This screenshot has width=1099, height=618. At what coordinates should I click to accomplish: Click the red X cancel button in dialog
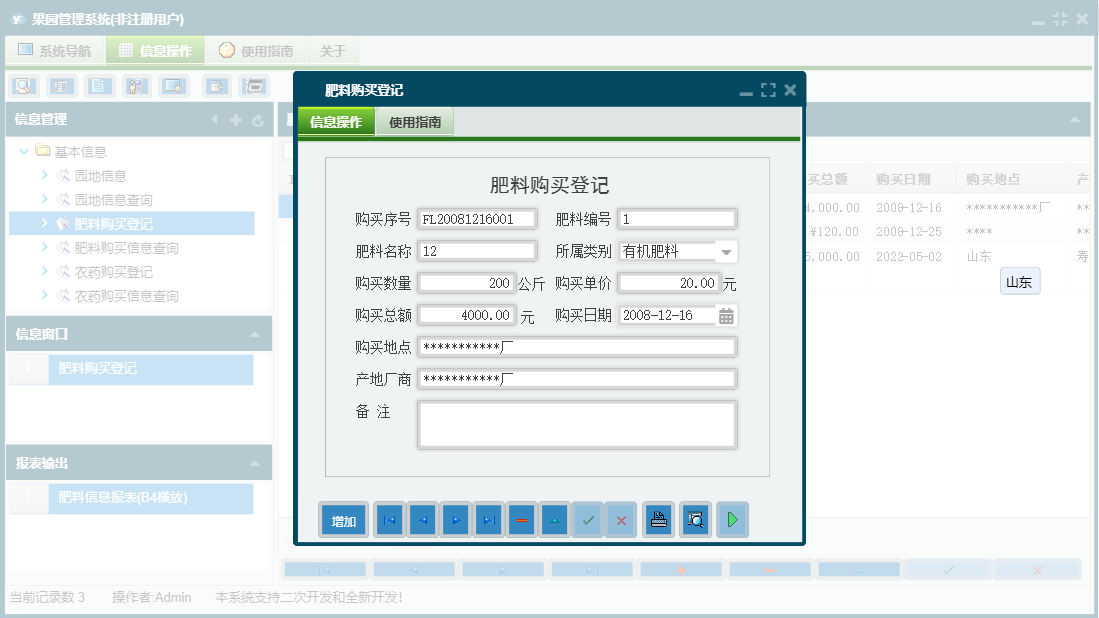point(621,520)
